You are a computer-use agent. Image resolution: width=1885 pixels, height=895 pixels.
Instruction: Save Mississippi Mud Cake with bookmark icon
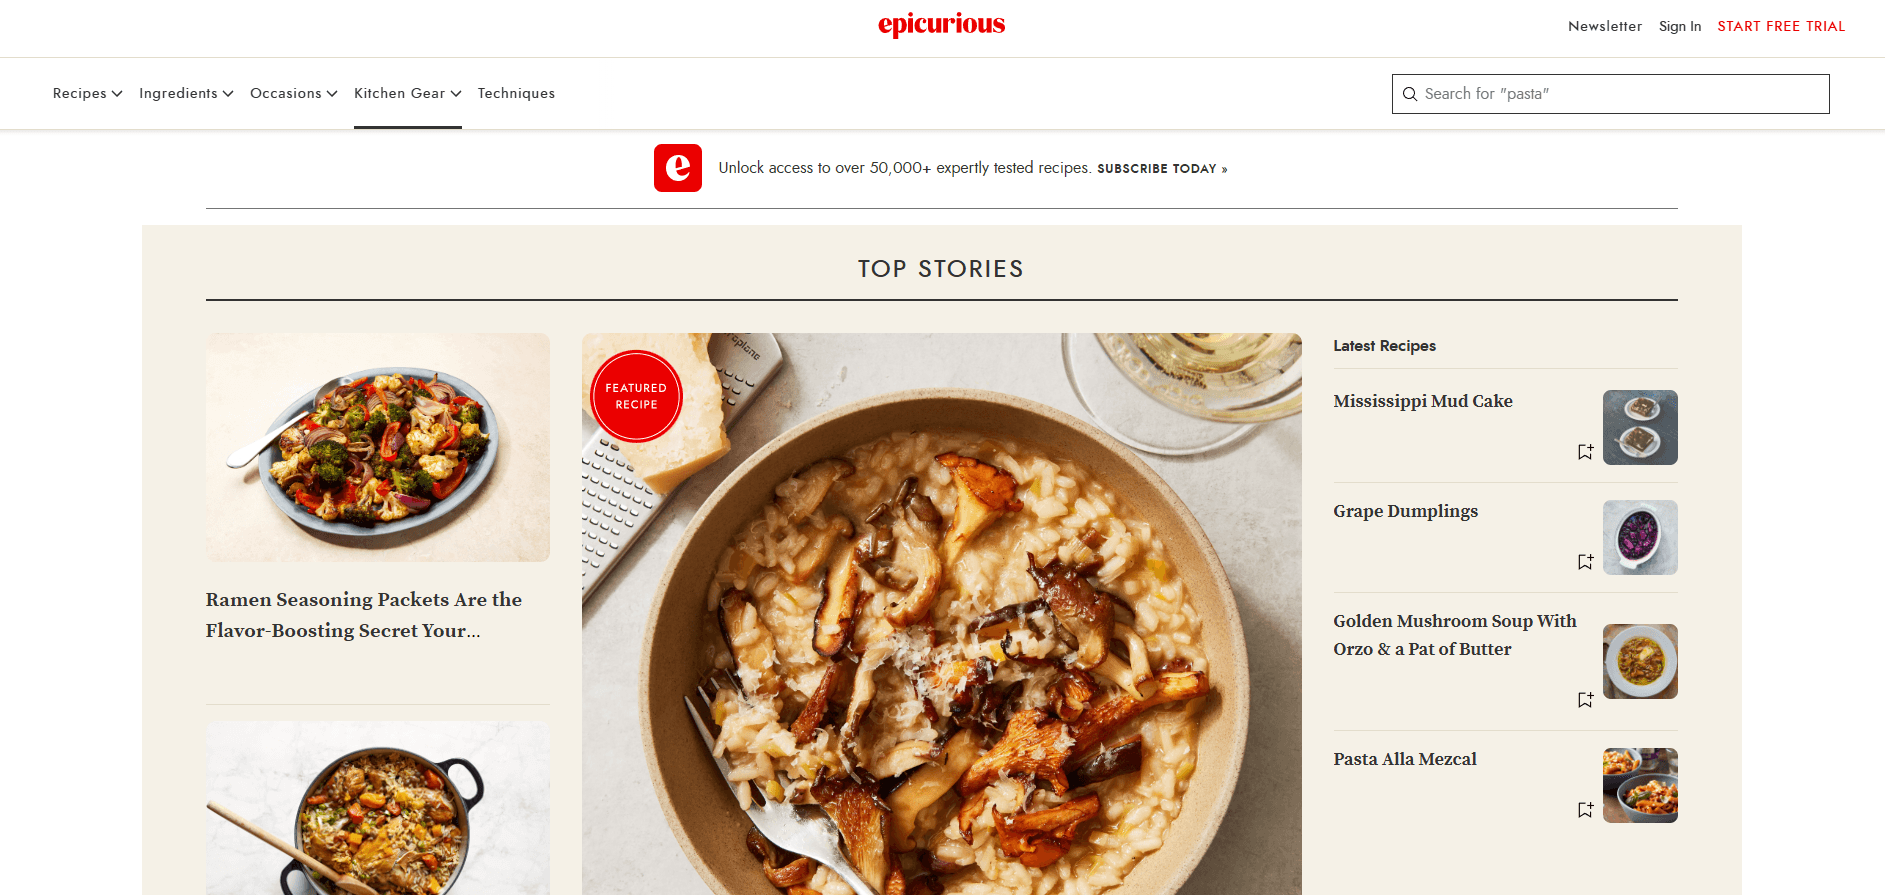tap(1585, 452)
